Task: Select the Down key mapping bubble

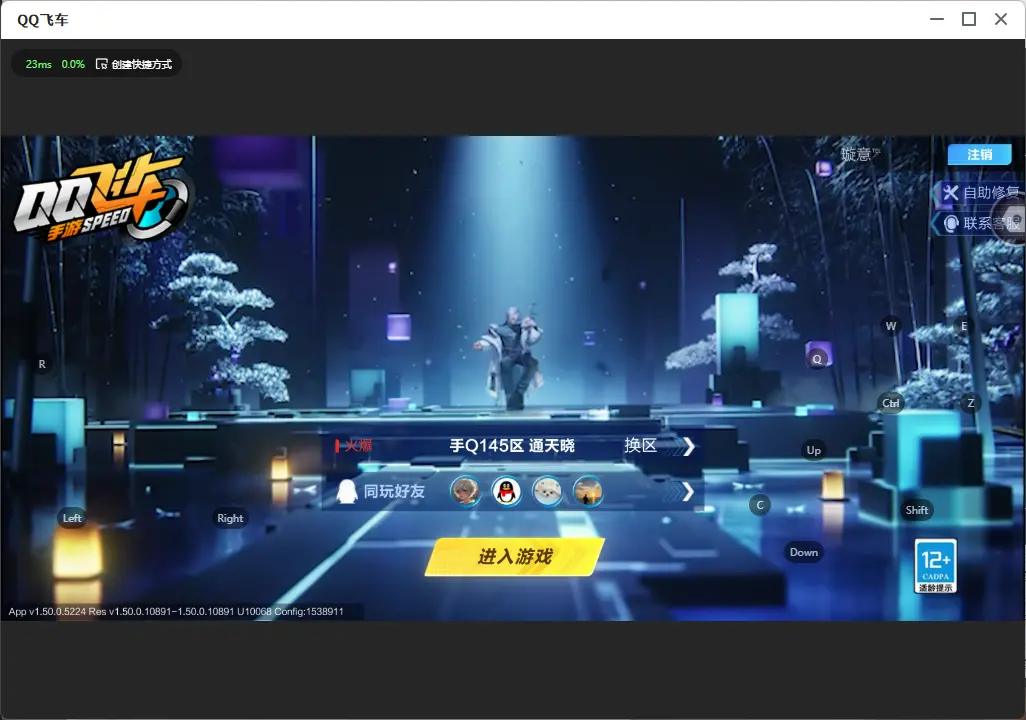Action: coord(804,552)
